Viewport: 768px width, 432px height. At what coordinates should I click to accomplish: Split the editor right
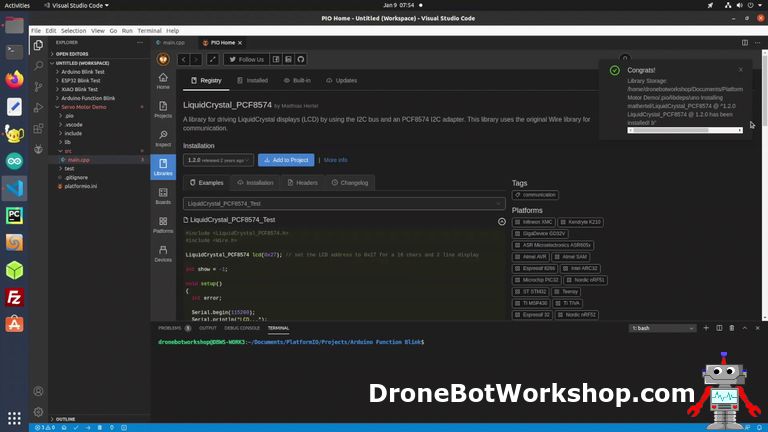(x=744, y=43)
